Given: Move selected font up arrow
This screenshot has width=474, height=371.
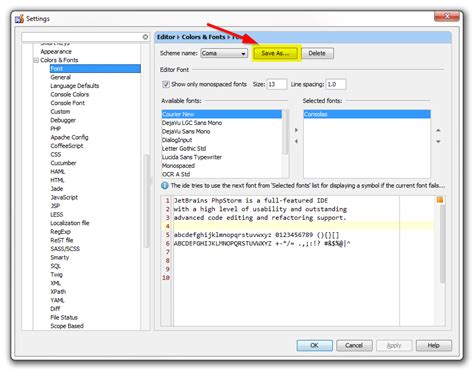Looking at the screenshot, I should click(x=438, y=130).
